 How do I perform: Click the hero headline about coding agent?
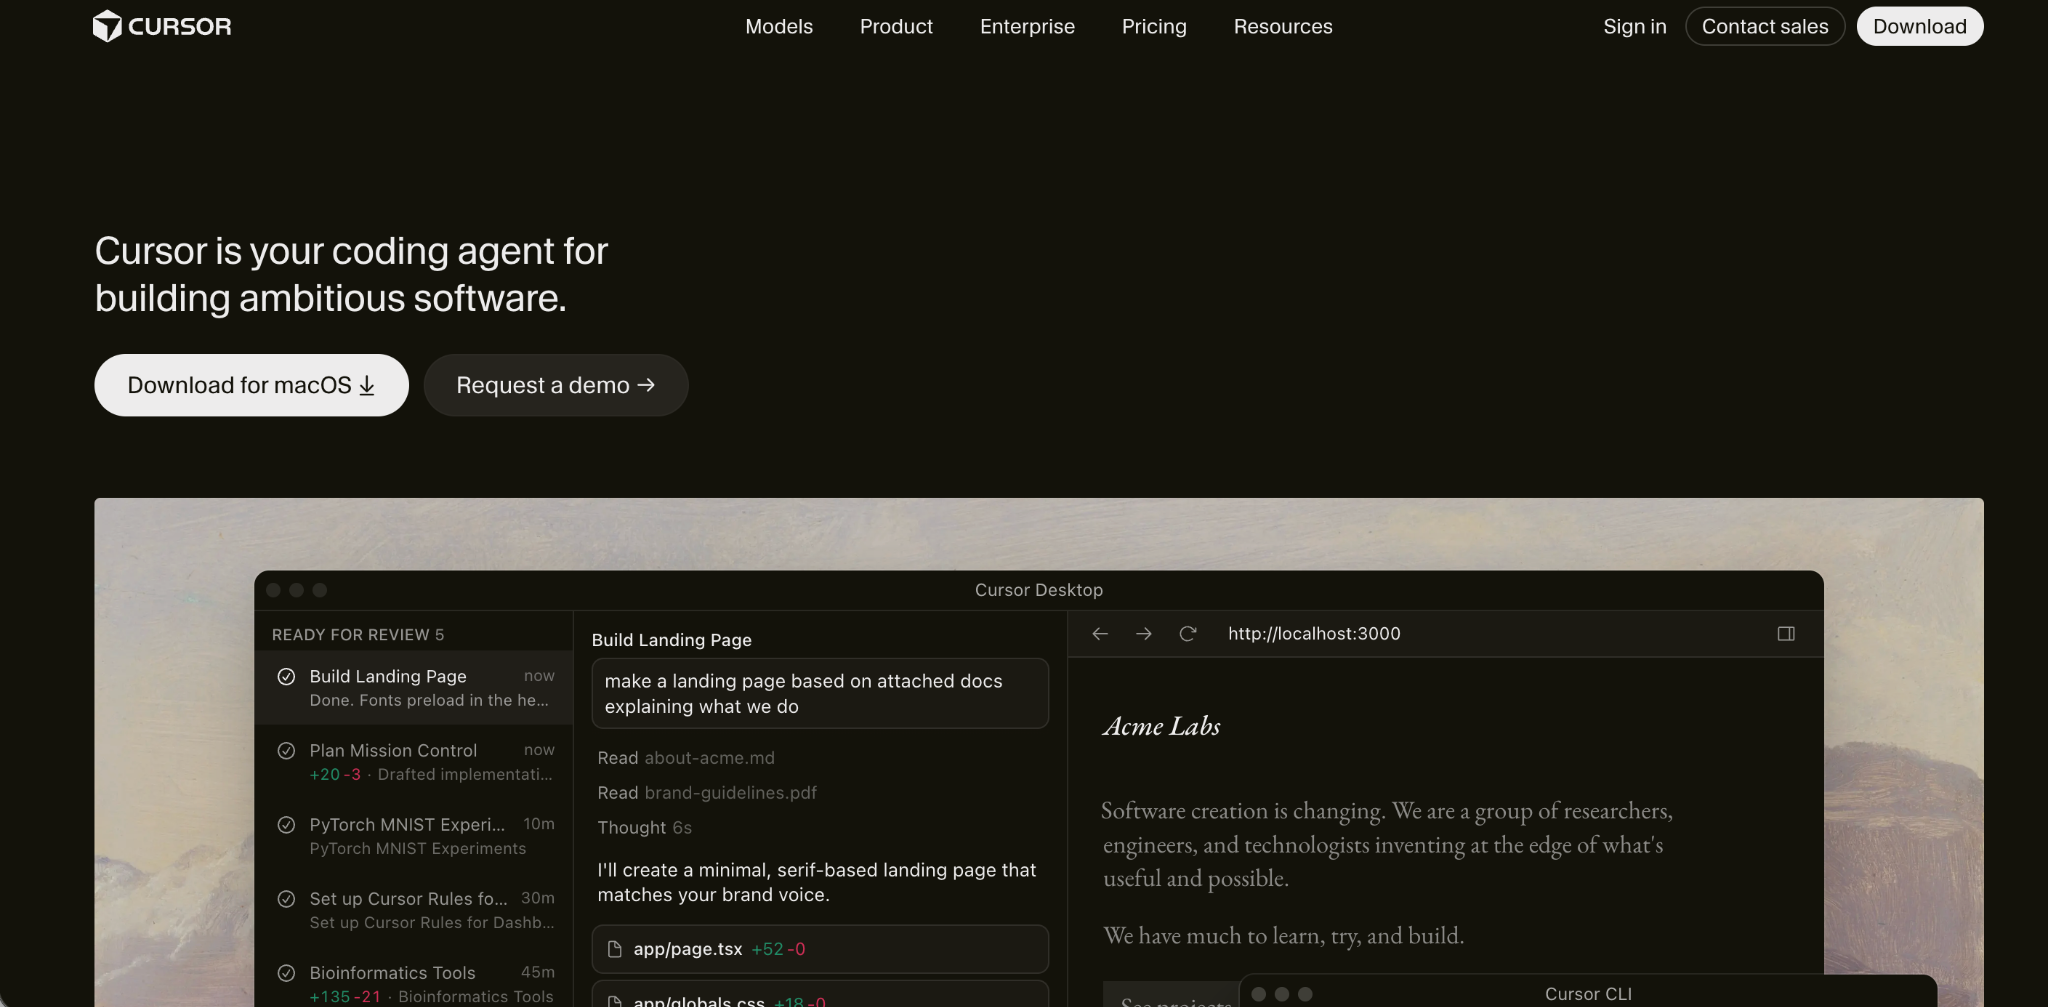coord(351,274)
